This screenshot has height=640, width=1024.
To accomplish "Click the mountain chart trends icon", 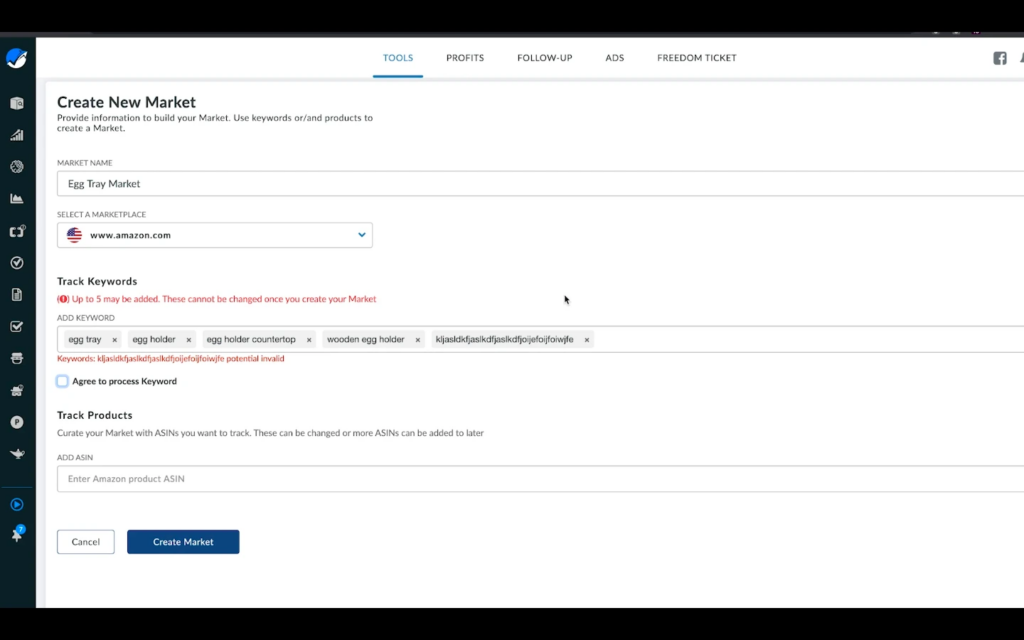I will point(17,198).
